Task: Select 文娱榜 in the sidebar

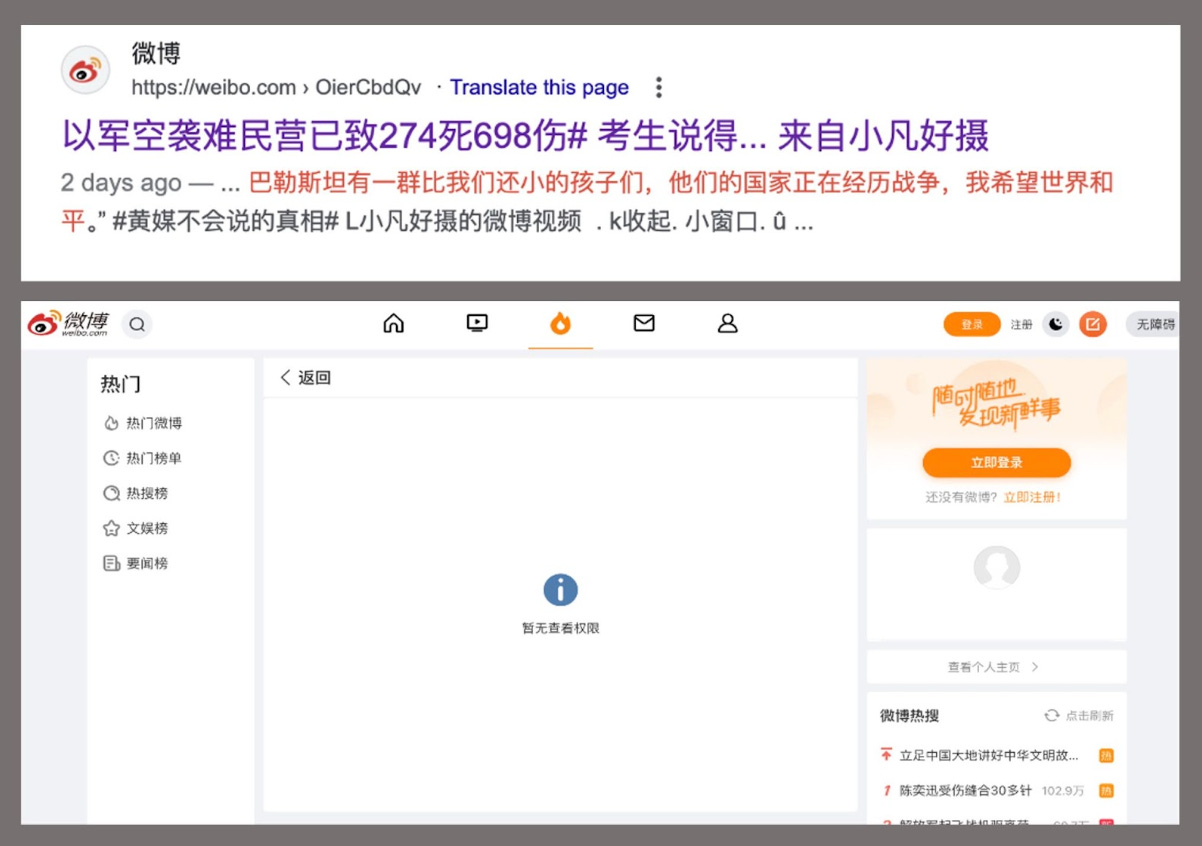Action: pyautogui.click(x=136, y=528)
